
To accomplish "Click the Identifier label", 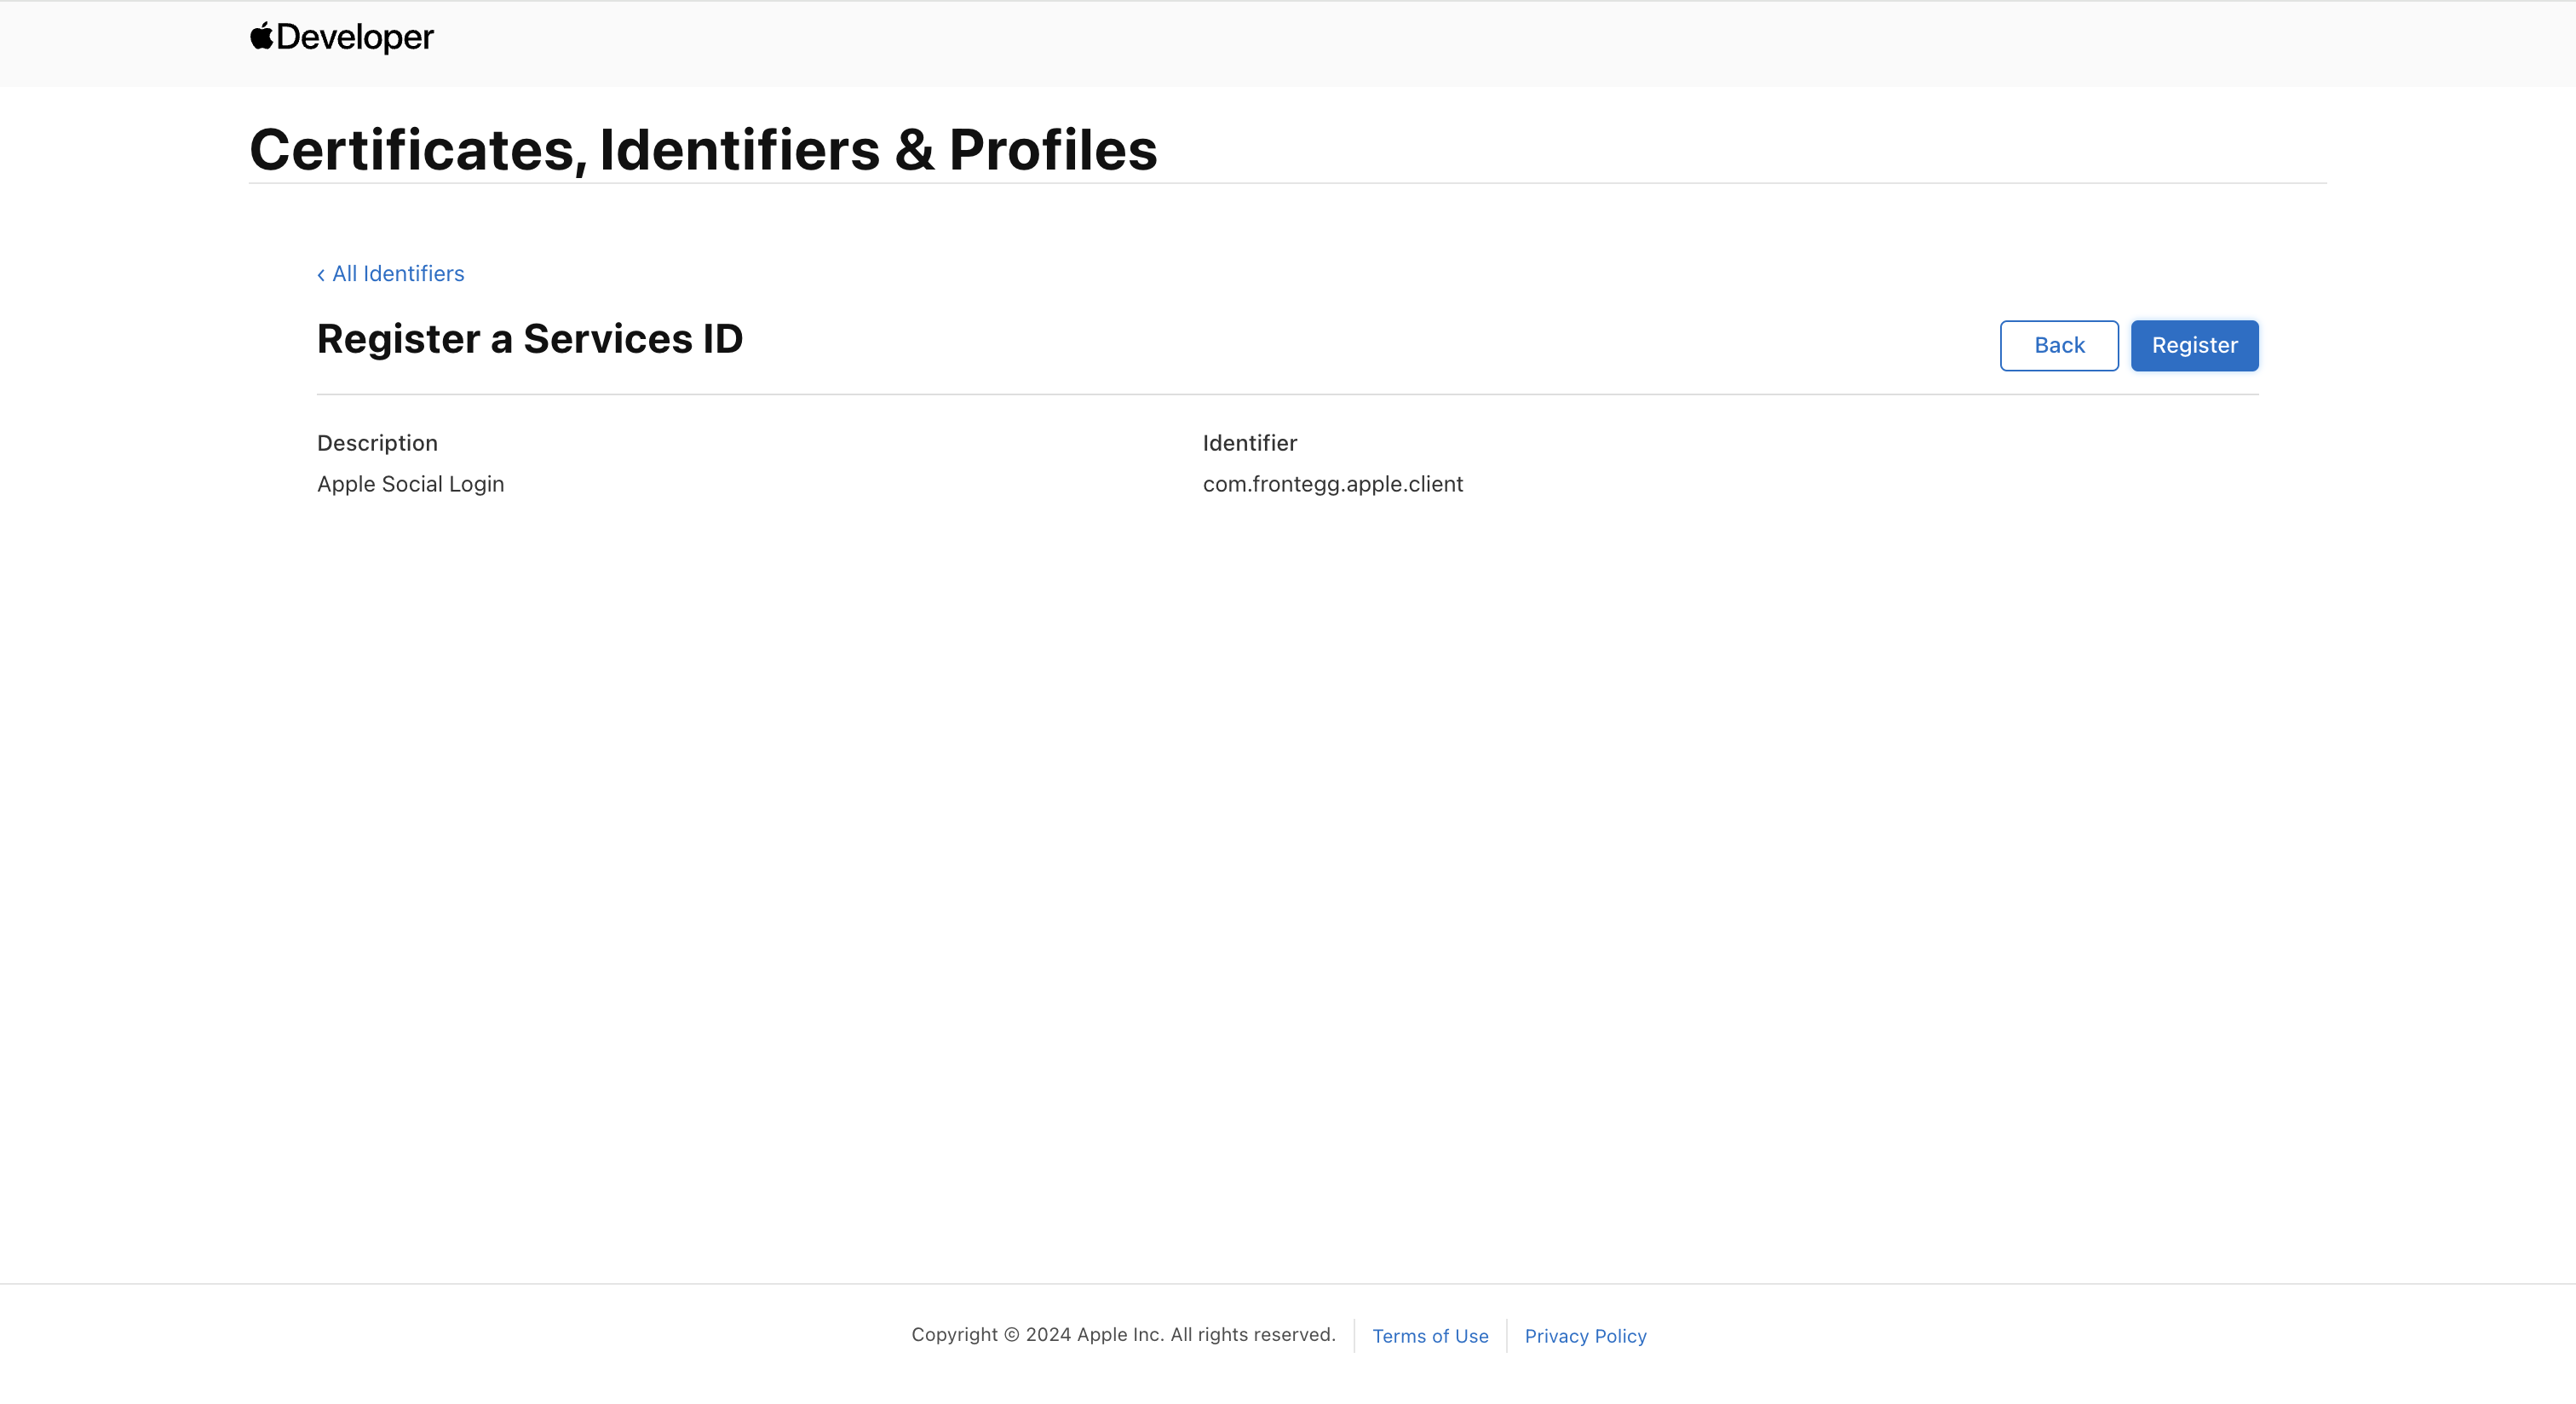I will 1249,443.
